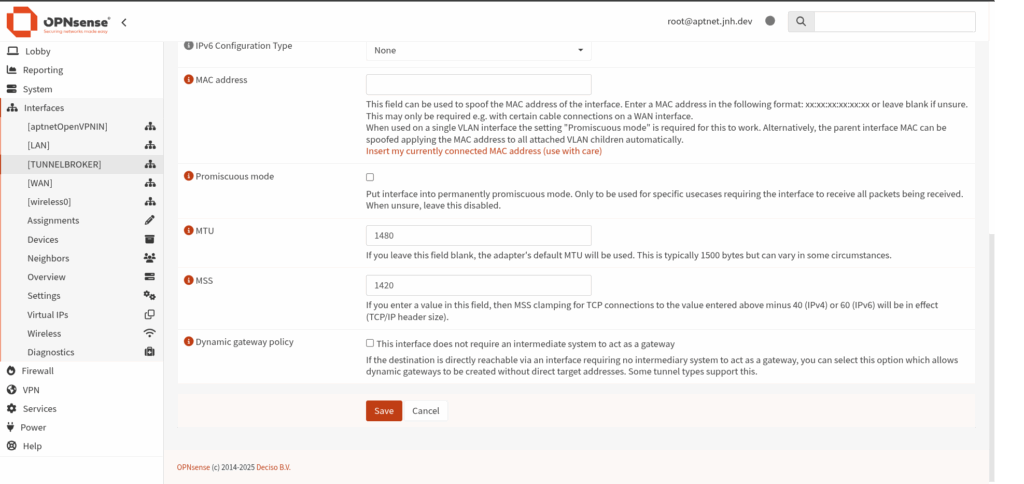Show help info for Promiscuous mode
The height and width of the screenshot is (484, 1024).
[189, 176]
